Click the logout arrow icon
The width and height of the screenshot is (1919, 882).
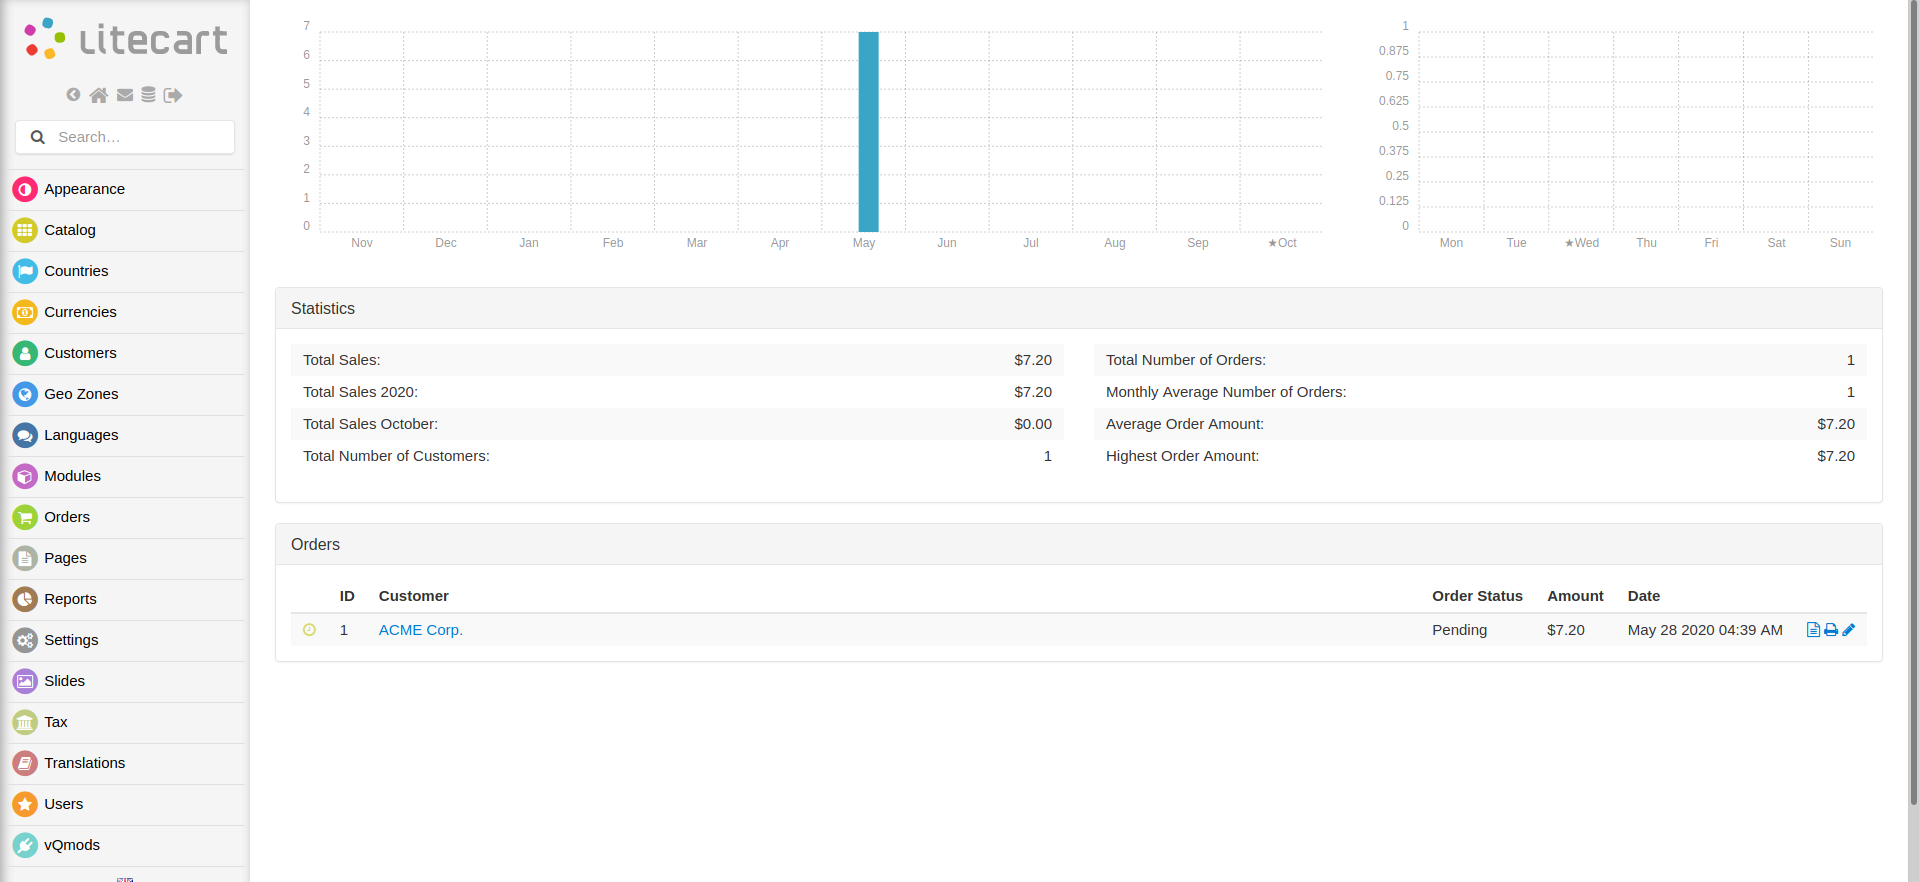(173, 95)
